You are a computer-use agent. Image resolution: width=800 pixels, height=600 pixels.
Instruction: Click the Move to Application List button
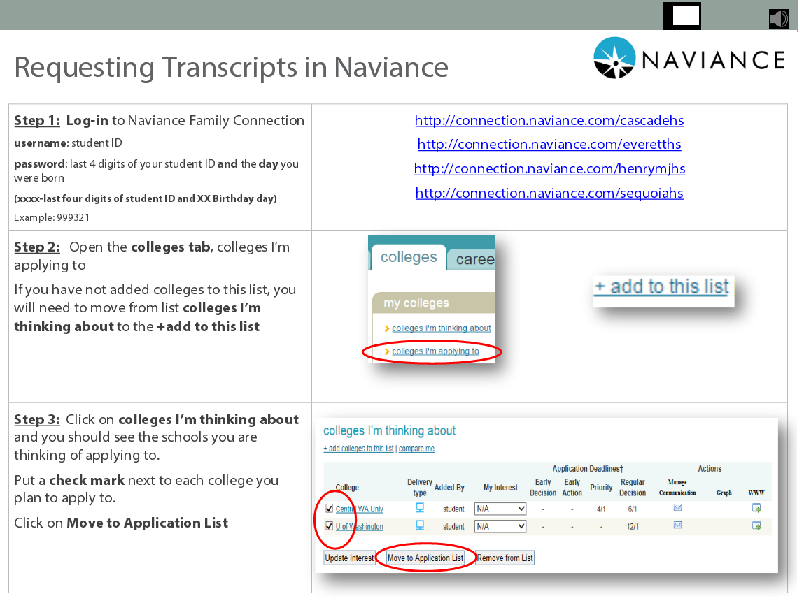[x=426, y=558]
